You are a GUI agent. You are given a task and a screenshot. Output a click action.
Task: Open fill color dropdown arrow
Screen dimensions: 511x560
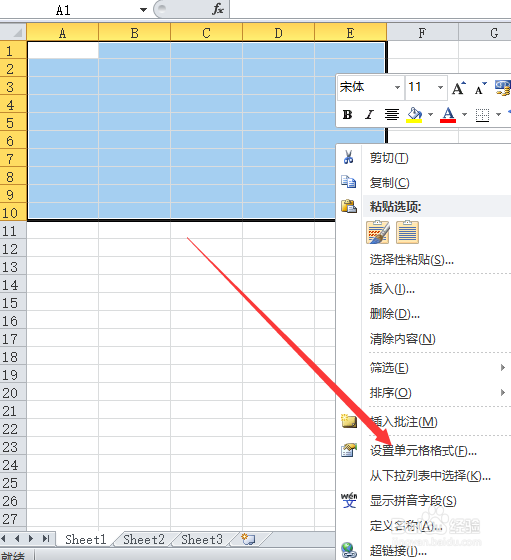tap(430, 115)
